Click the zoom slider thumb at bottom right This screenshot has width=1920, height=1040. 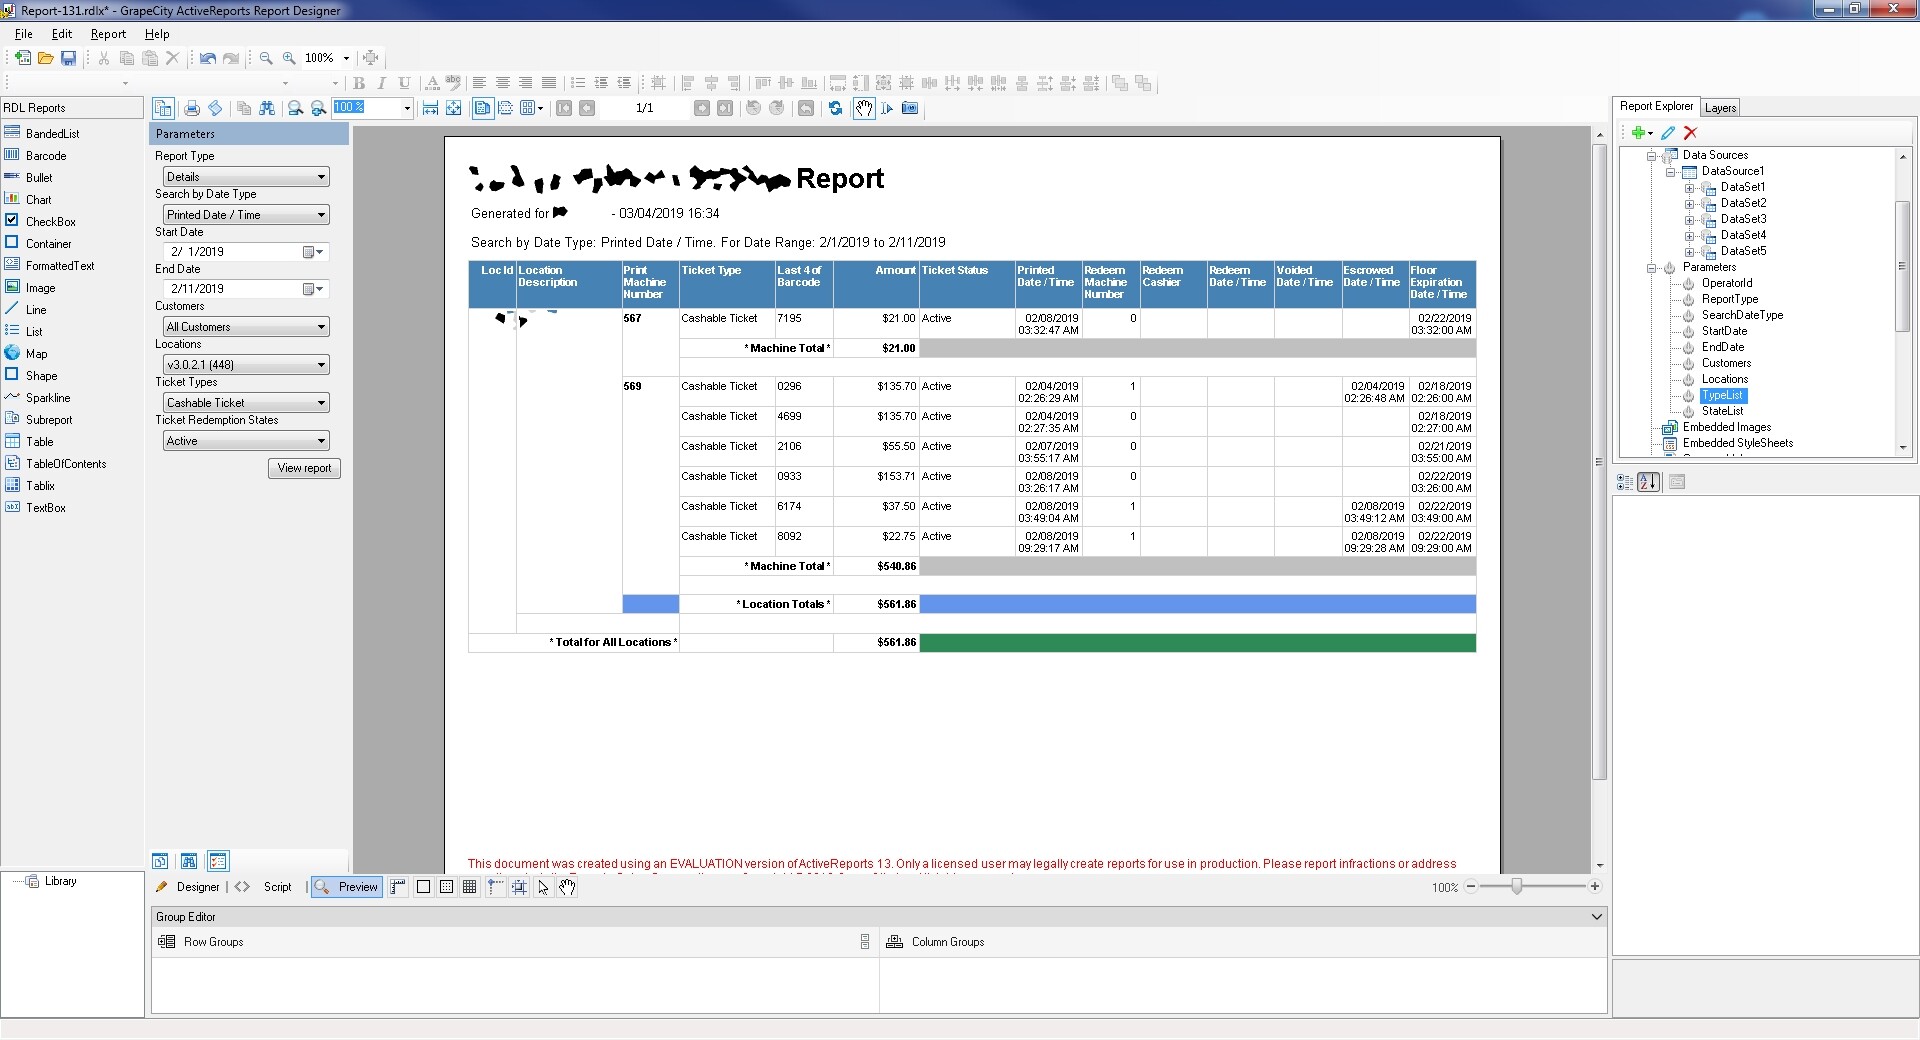click(1517, 886)
